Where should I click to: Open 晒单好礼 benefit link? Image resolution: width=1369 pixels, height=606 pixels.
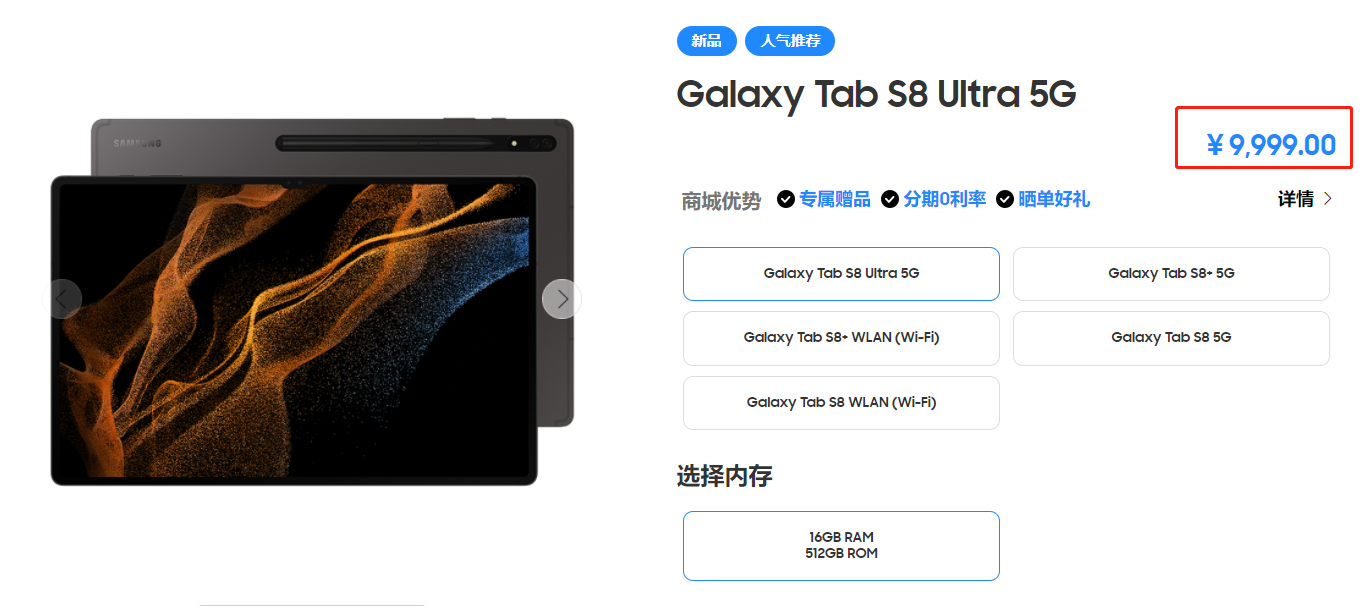click(x=1054, y=199)
